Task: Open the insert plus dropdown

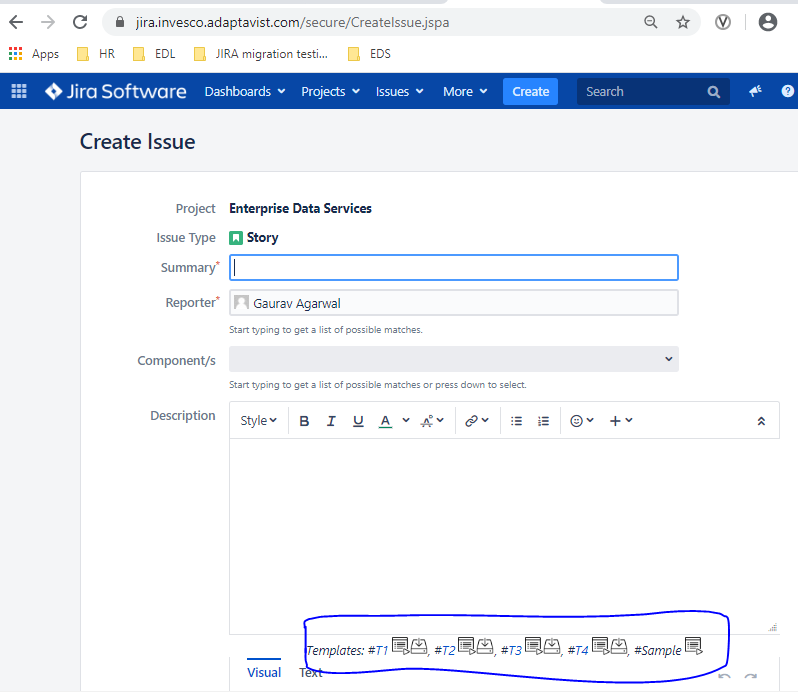Action: click(x=621, y=421)
